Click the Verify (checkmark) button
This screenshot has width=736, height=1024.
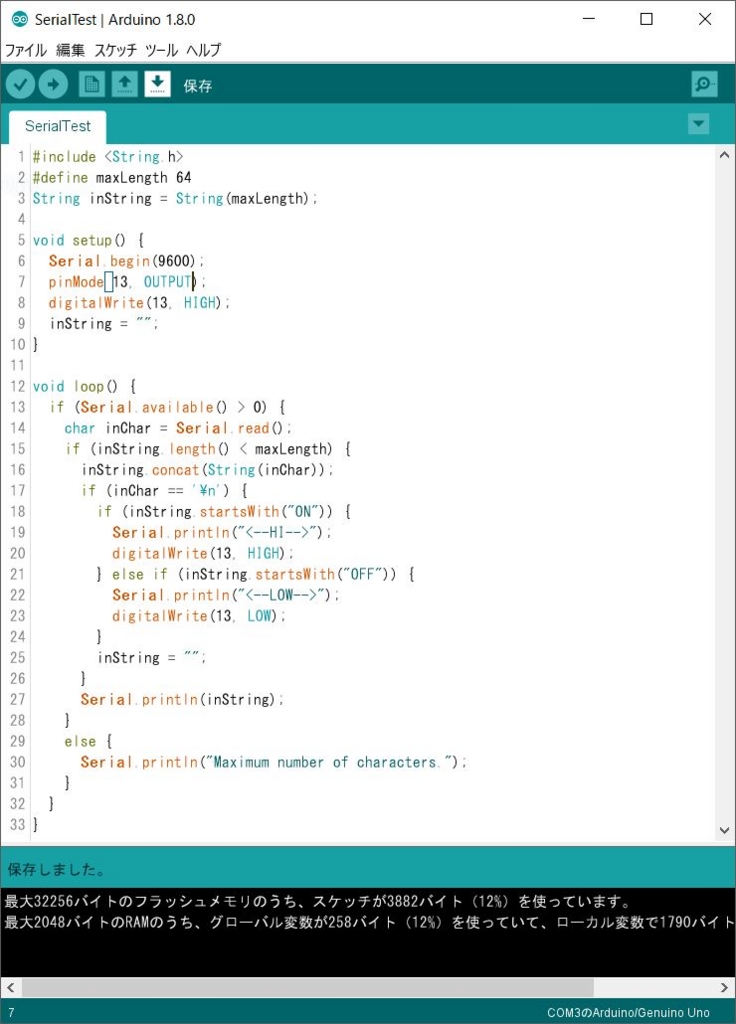click(x=20, y=84)
